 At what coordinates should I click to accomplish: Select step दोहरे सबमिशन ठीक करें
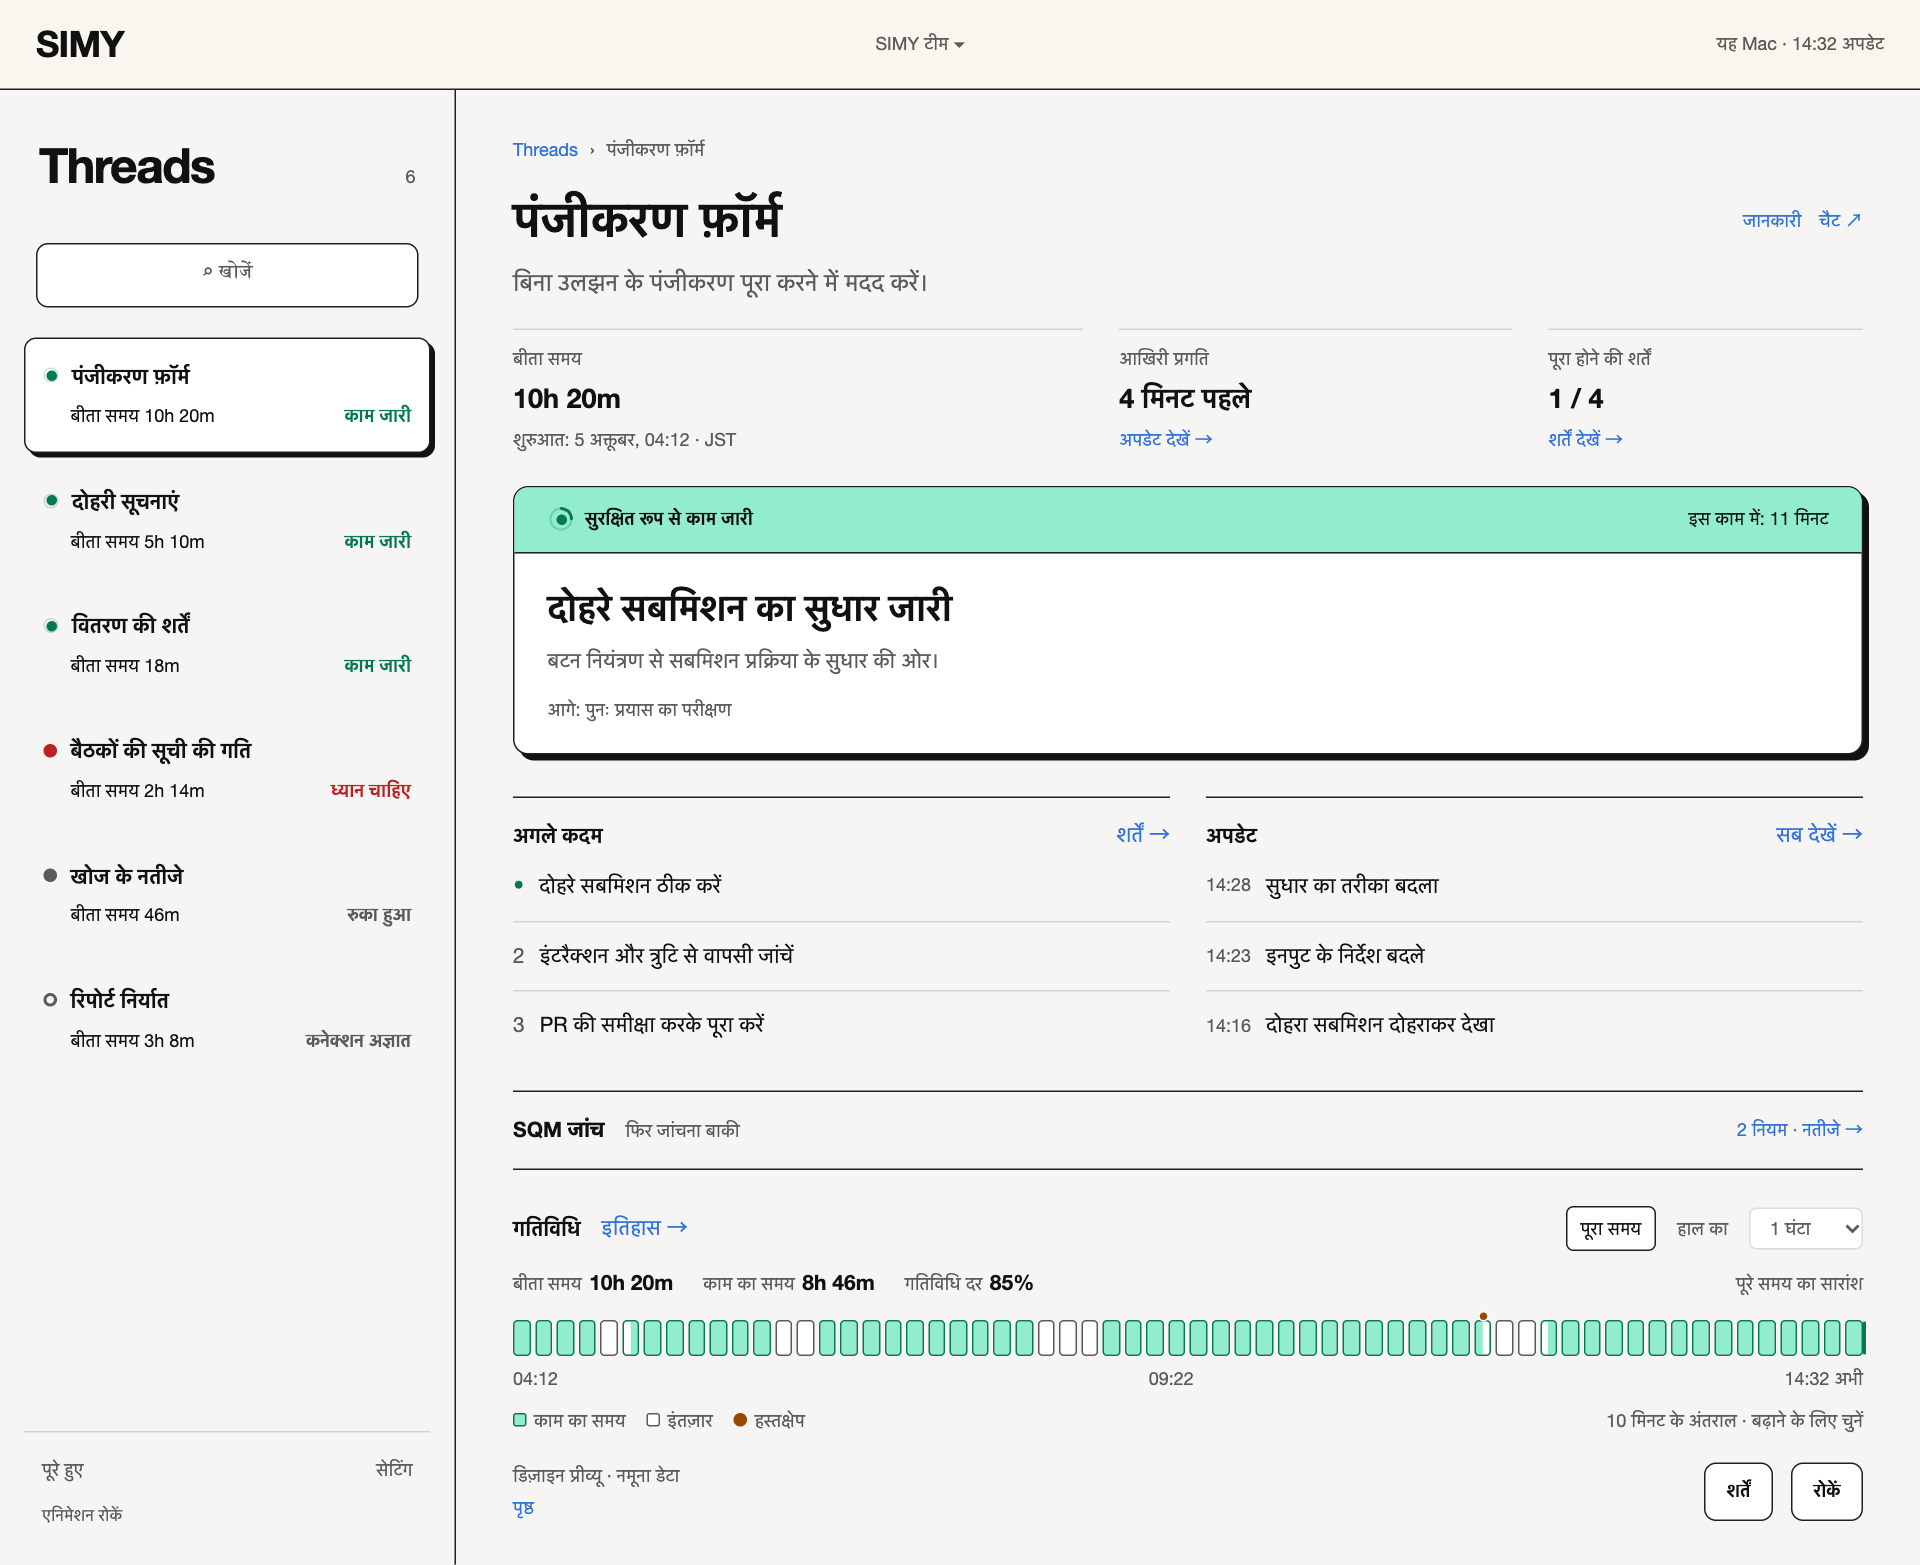841,886
